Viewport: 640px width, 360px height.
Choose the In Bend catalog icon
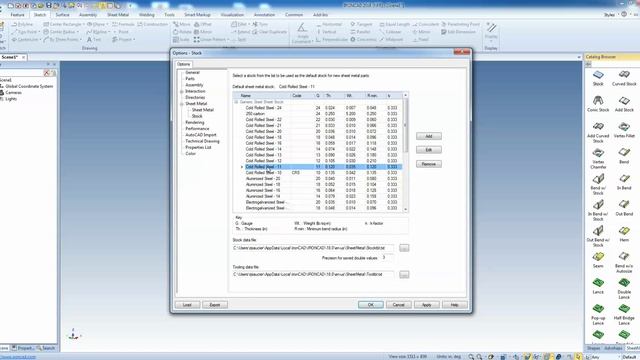tap(624, 179)
